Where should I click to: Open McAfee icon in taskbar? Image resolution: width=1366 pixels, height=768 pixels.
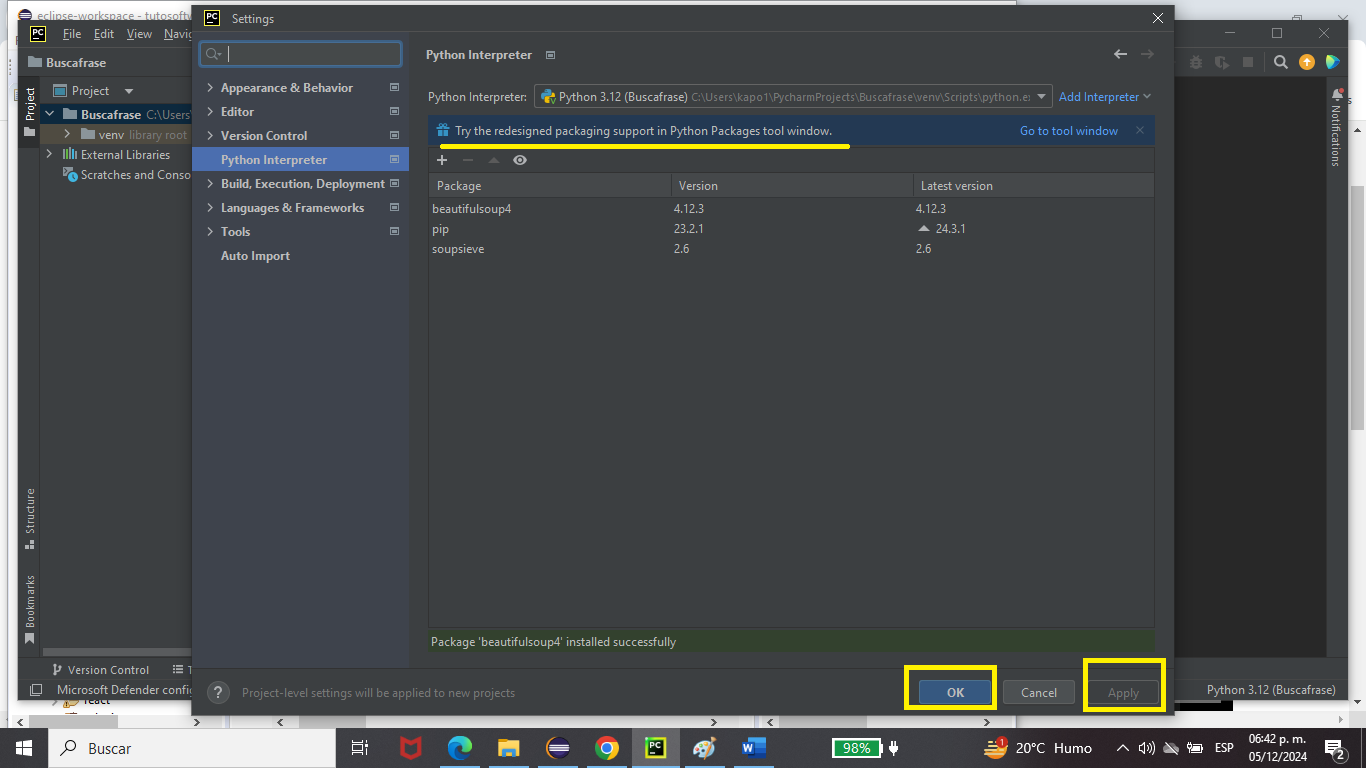point(410,748)
